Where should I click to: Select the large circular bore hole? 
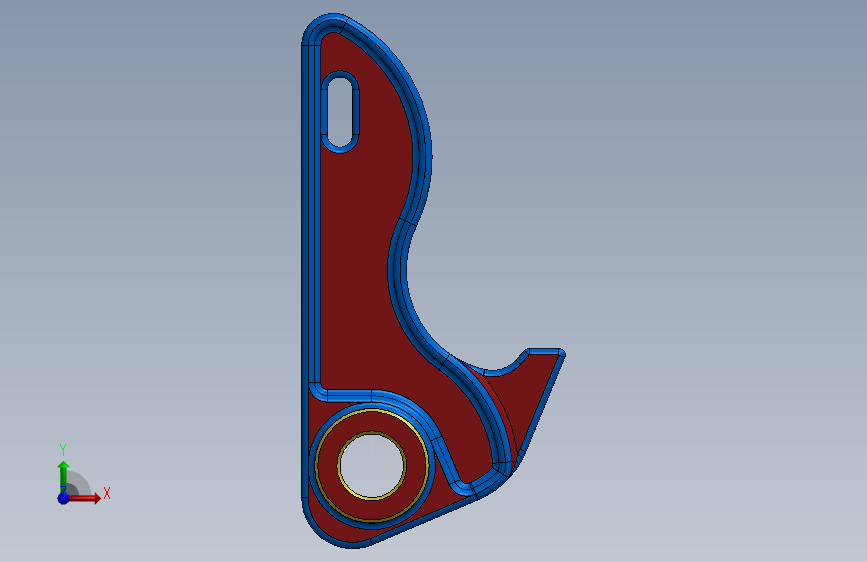point(372,466)
